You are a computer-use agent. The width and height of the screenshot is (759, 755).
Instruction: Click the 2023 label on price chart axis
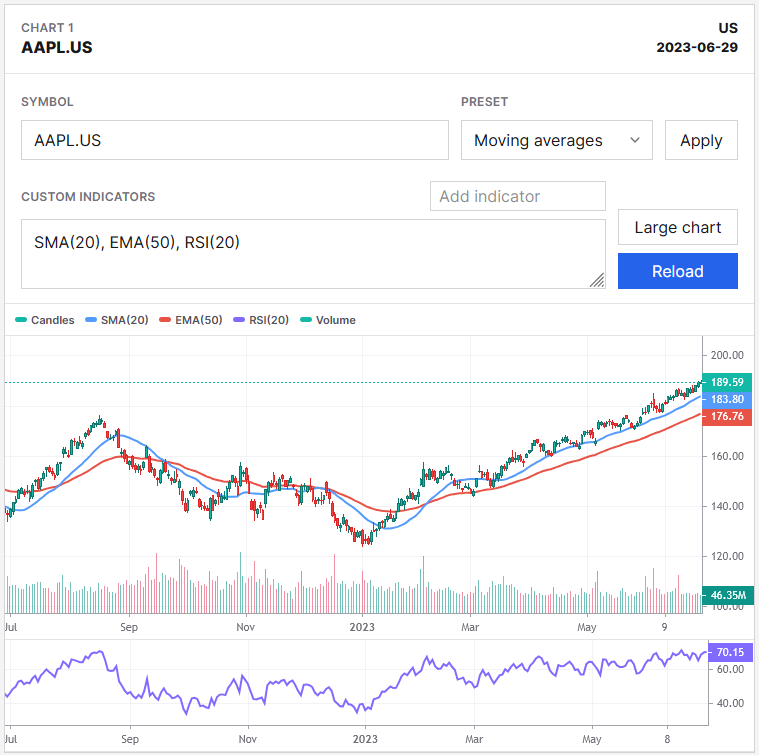362,627
